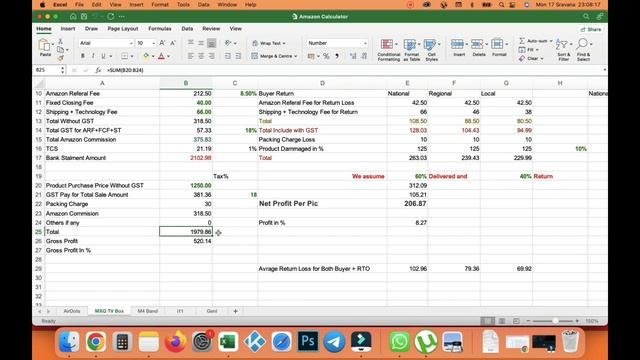Select the AirDots sheet tab
Viewport: 640px width, 360px height.
72,311
